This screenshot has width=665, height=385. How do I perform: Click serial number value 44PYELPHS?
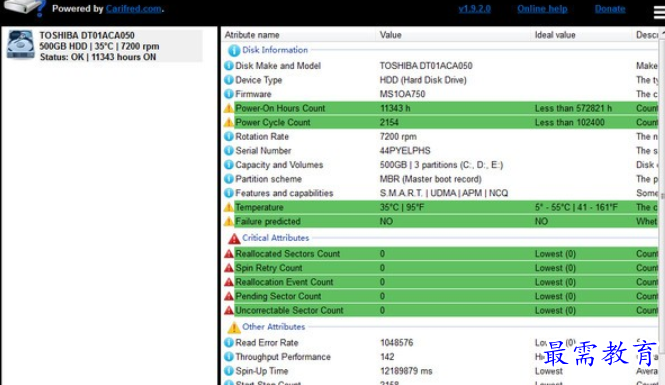[405, 151]
